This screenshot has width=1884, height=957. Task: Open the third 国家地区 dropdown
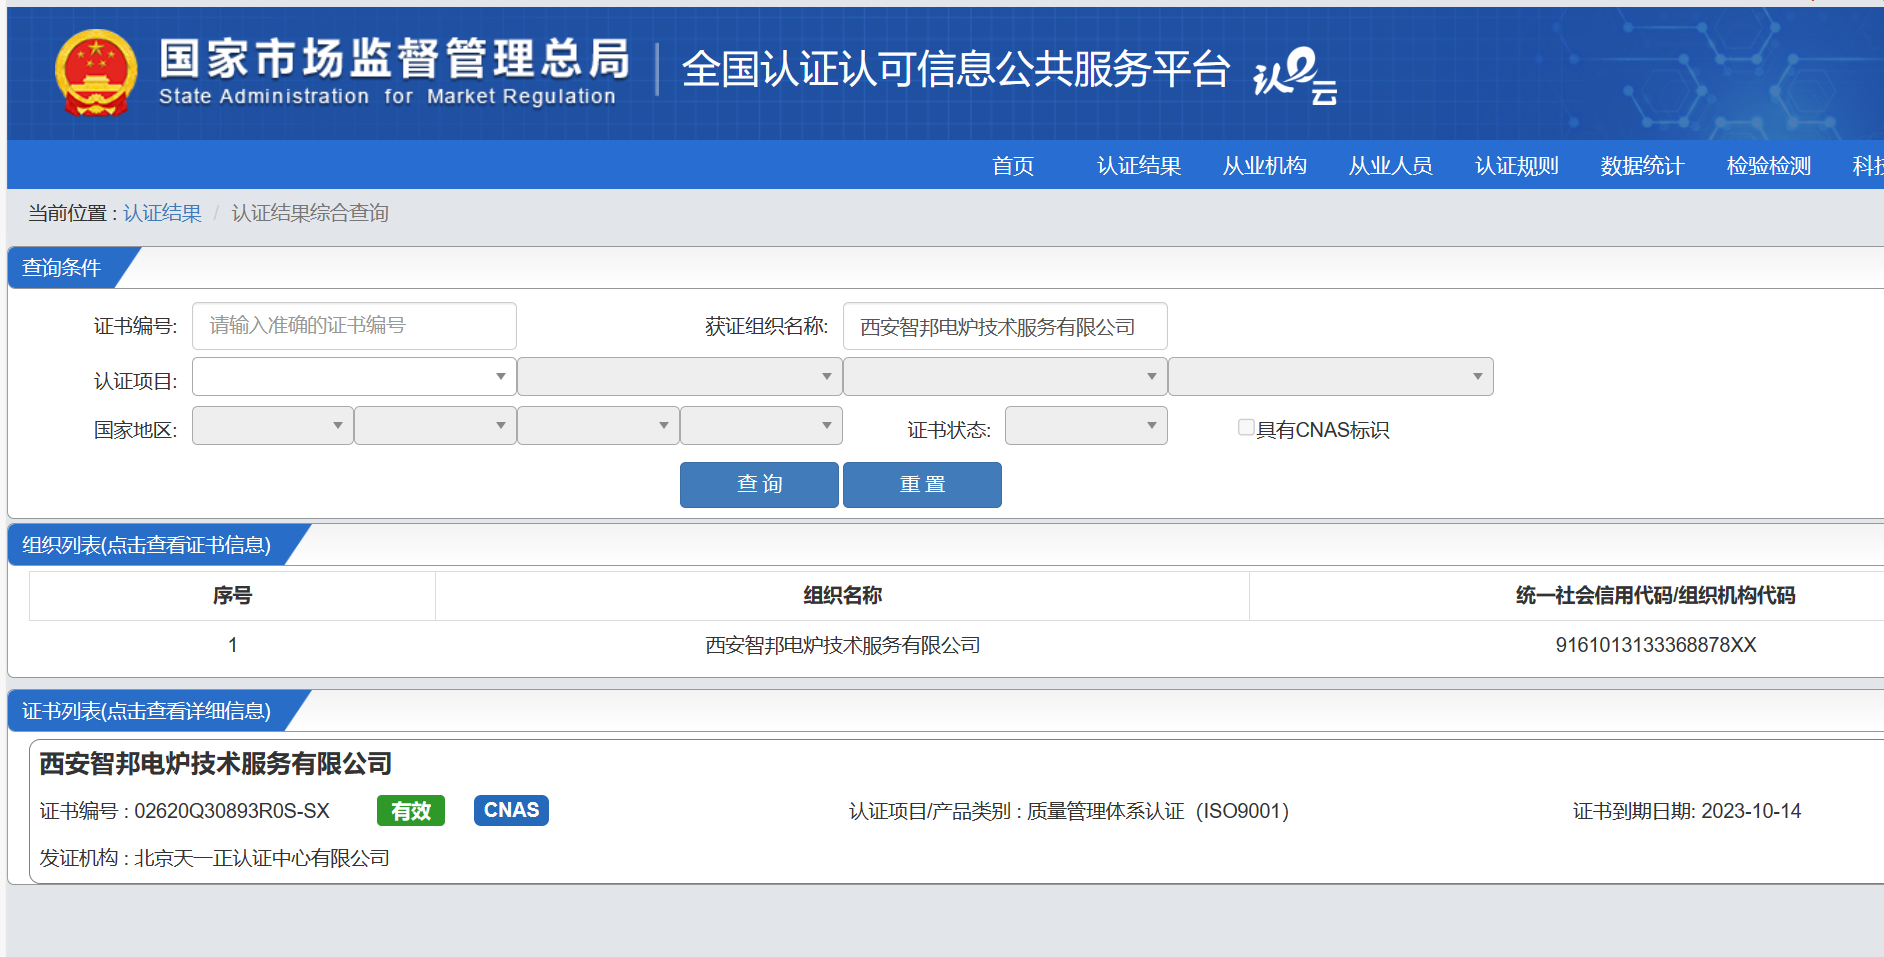click(598, 426)
